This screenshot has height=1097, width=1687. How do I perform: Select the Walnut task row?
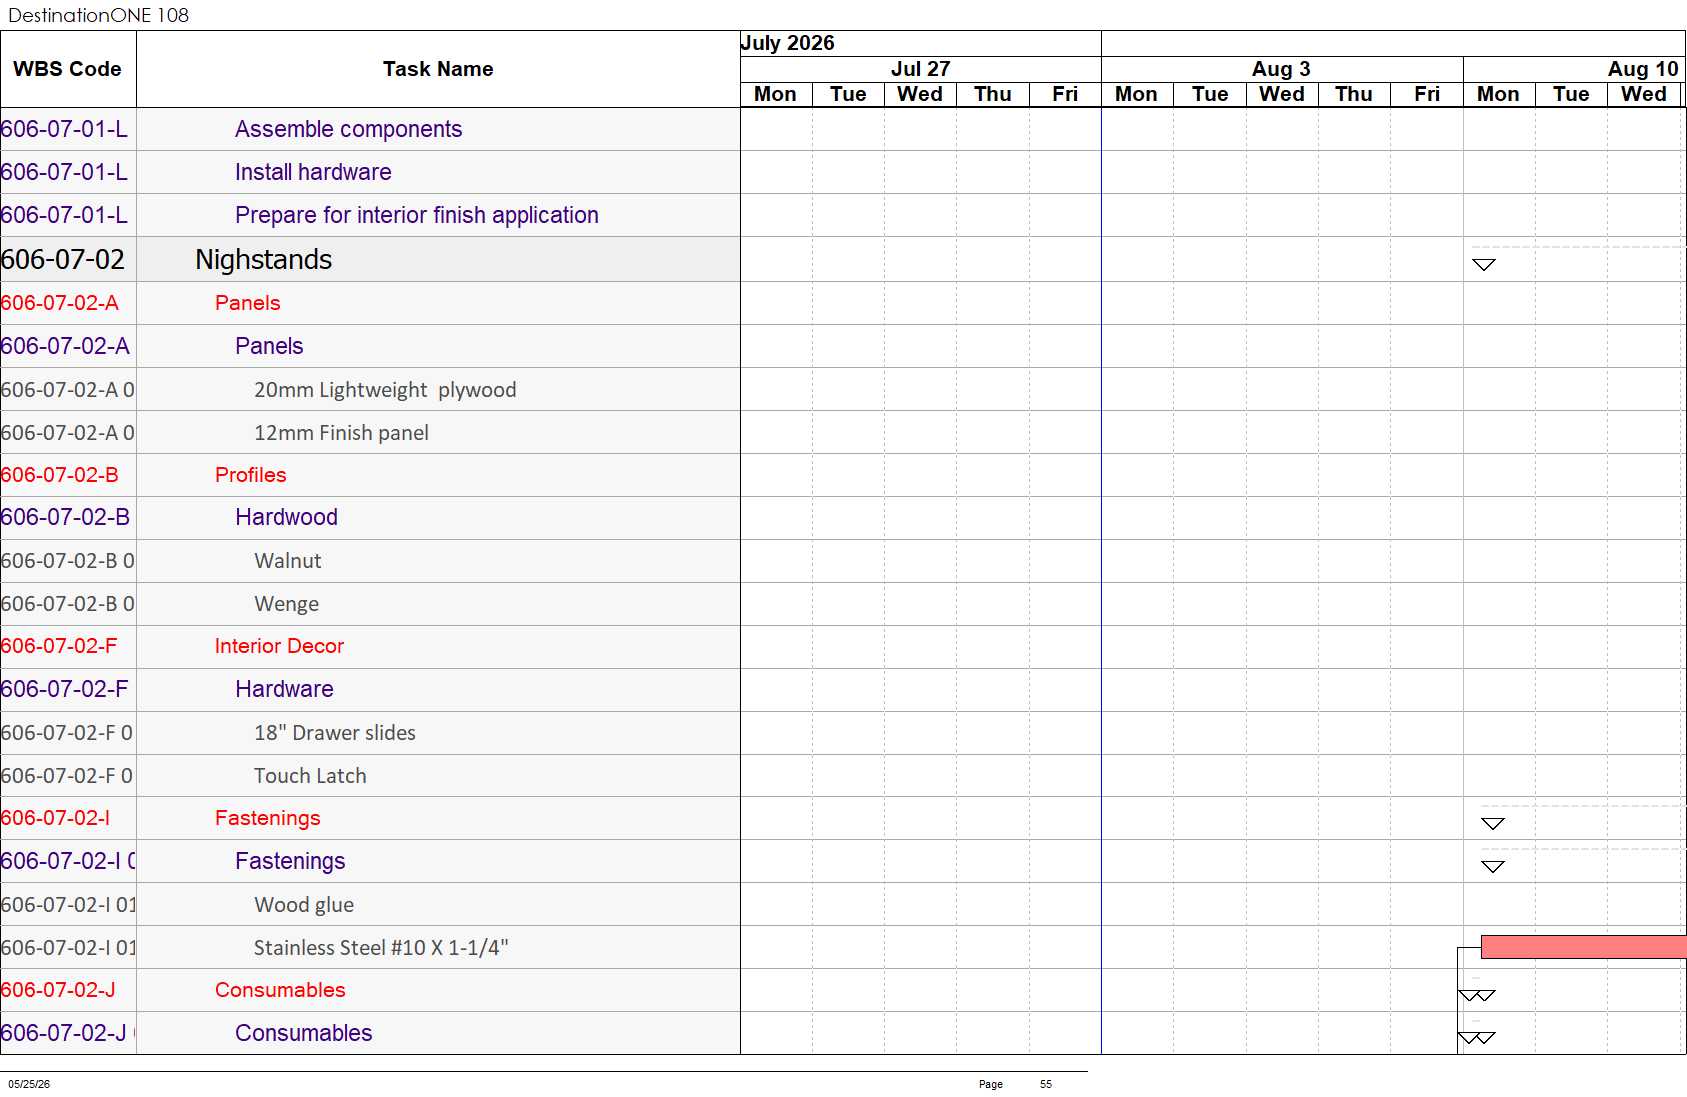[x=370, y=561]
